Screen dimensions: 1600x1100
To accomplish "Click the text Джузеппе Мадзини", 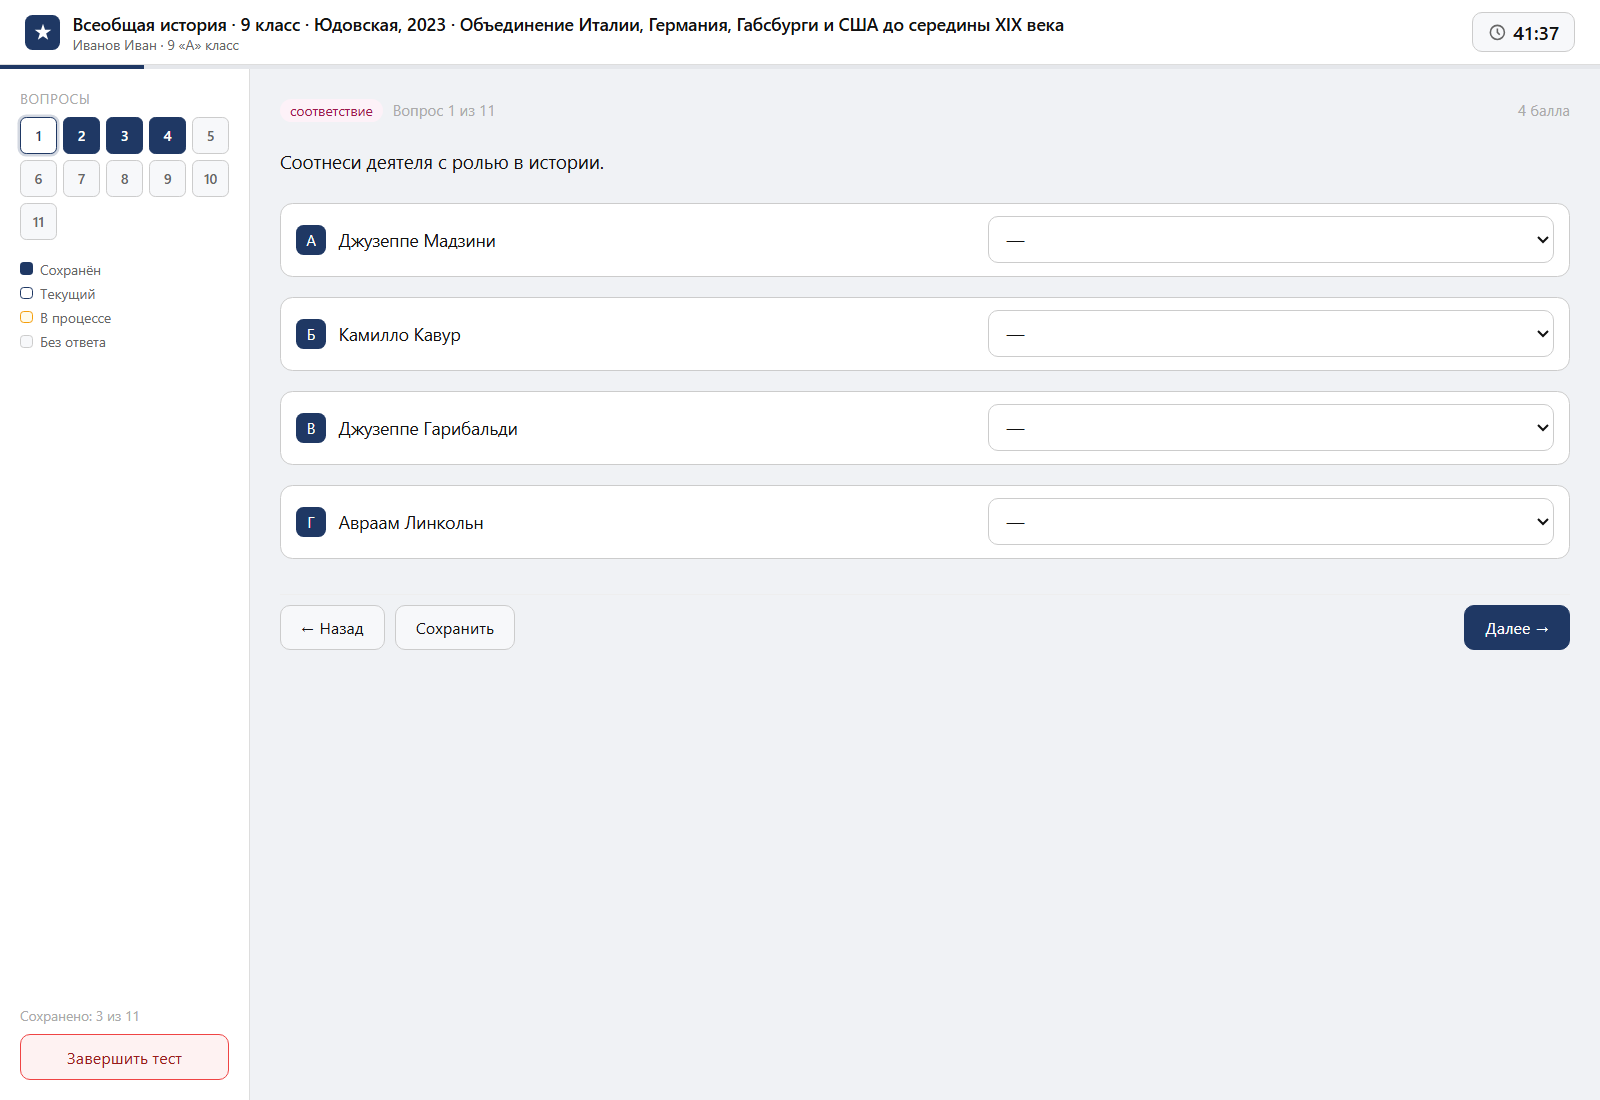I will coord(417,241).
